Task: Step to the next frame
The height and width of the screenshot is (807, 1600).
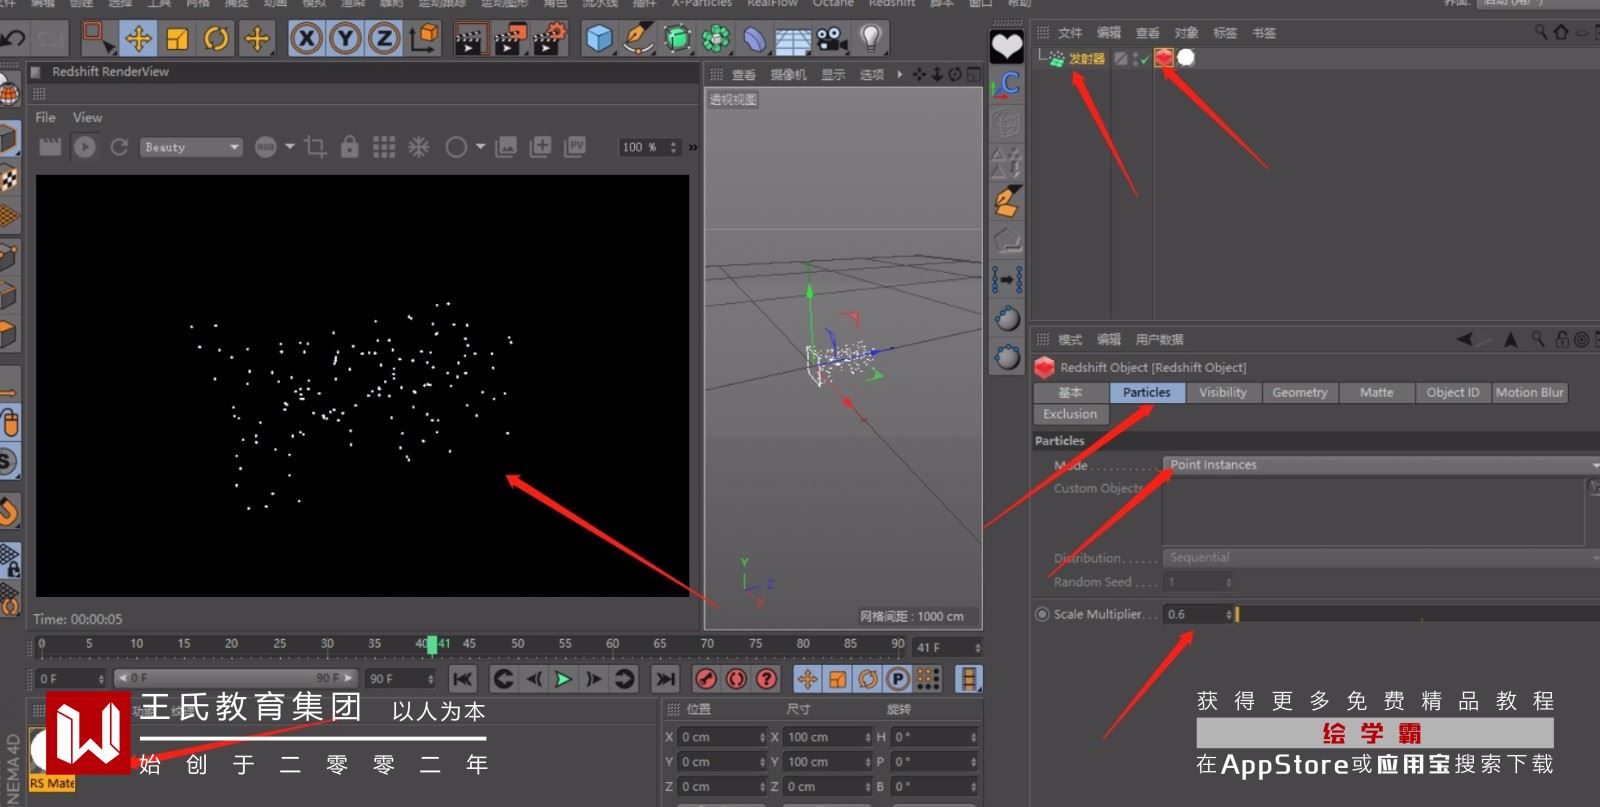Action: 594,680
